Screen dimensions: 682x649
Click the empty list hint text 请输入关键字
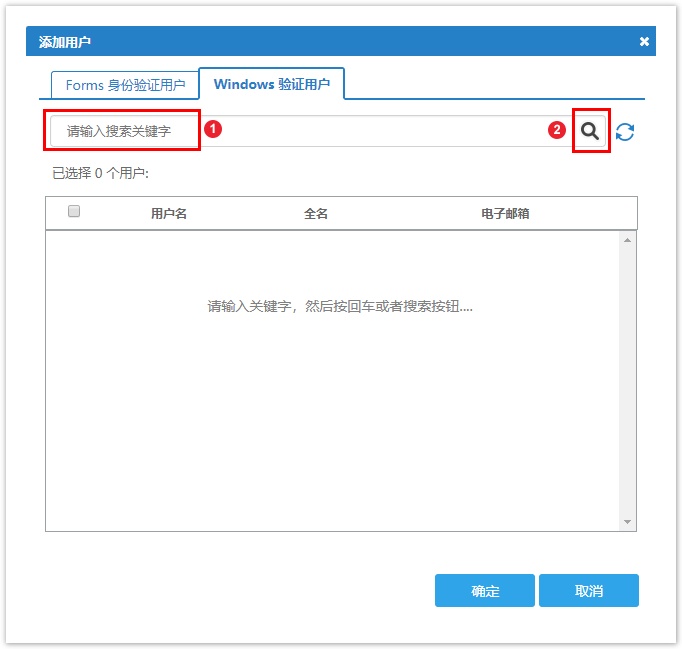[340, 306]
